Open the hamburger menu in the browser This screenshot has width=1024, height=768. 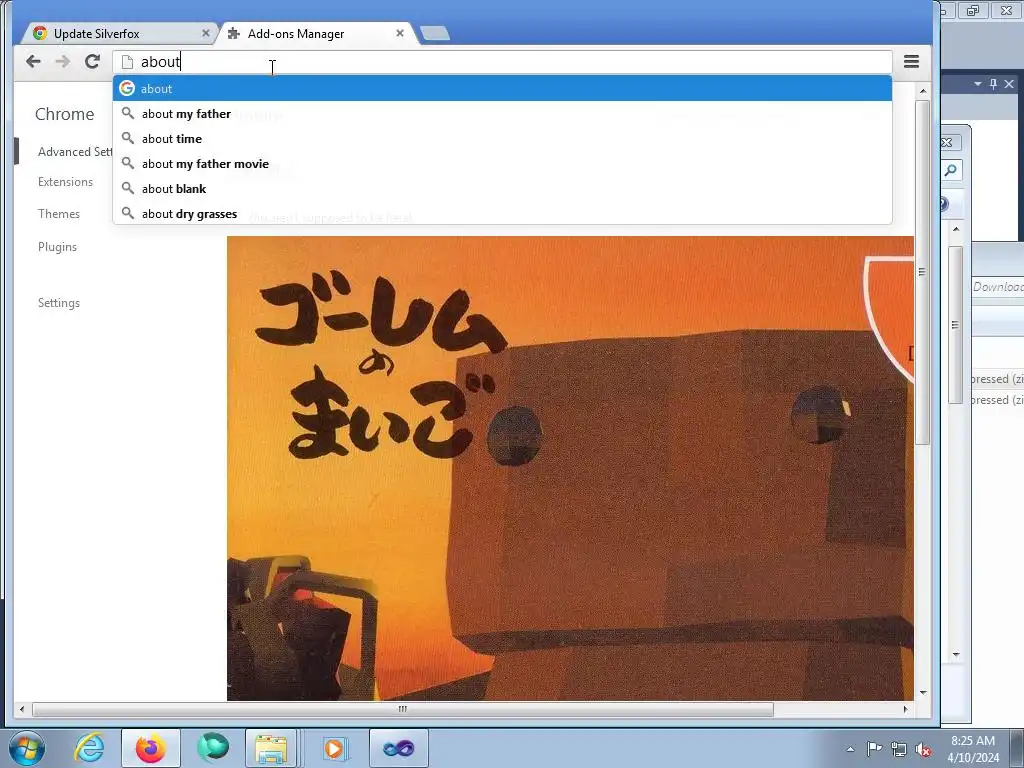click(x=912, y=61)
